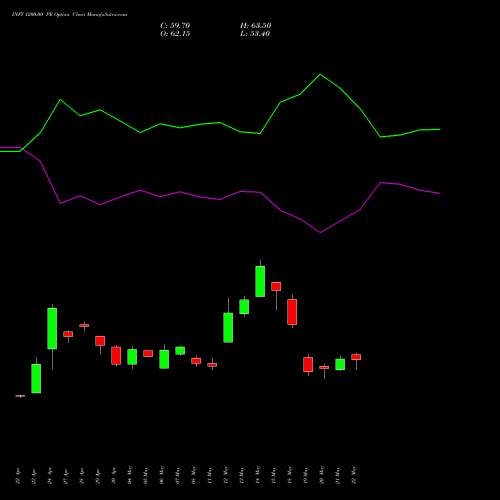Select the 18 May date label
Viewport: 500px width, 500px height.
(x=290, y=475)
